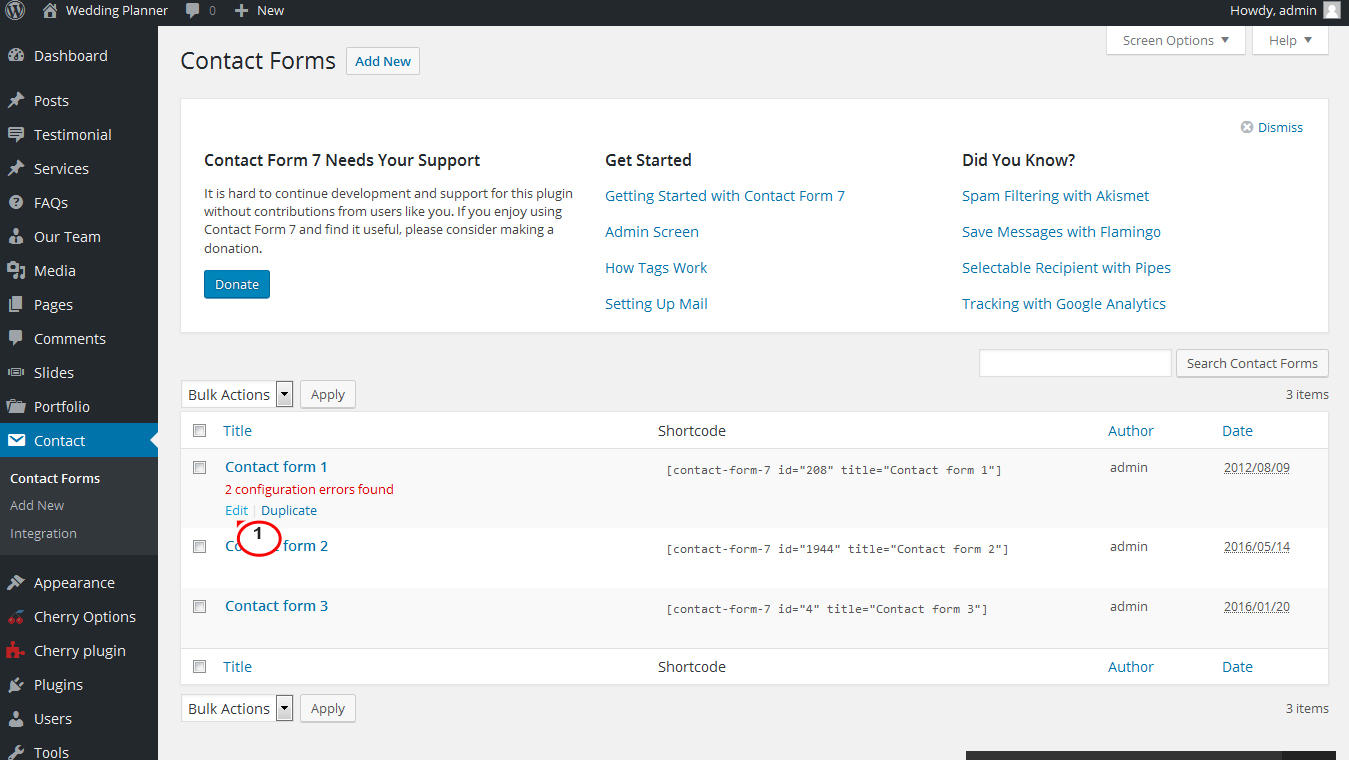Open the Howdy, admin account menu
This screenshot has width=1349, height=760.
1285,10
